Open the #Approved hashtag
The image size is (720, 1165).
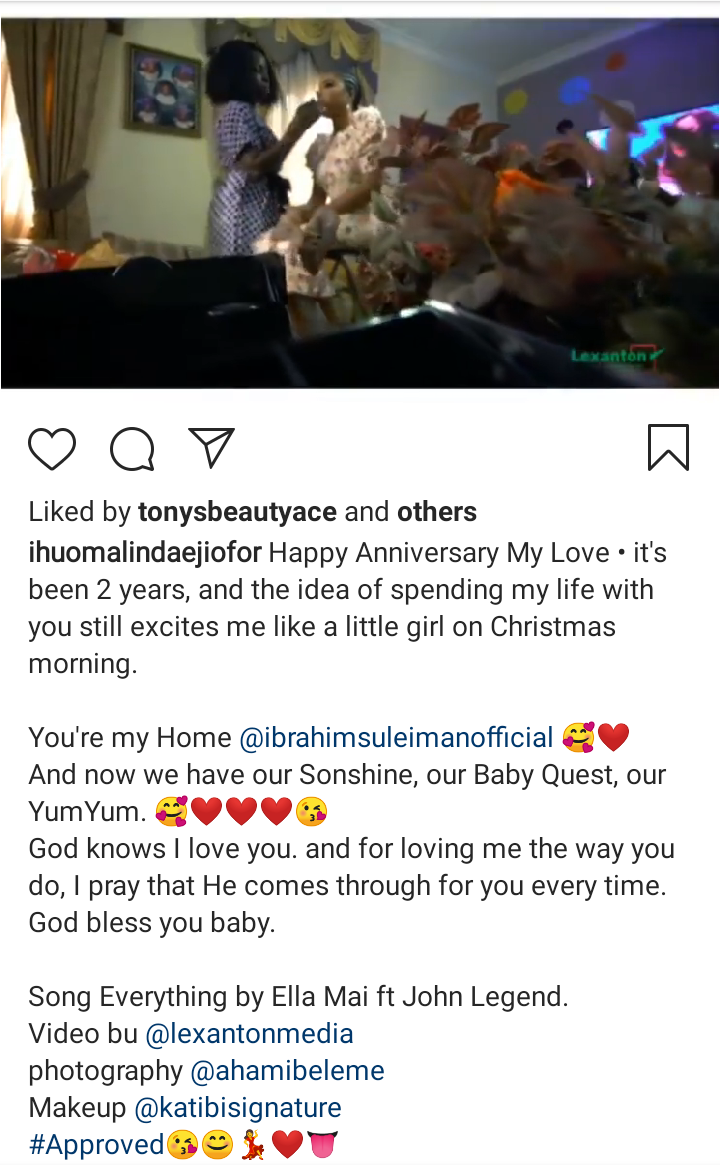[x=97, y=1144]
